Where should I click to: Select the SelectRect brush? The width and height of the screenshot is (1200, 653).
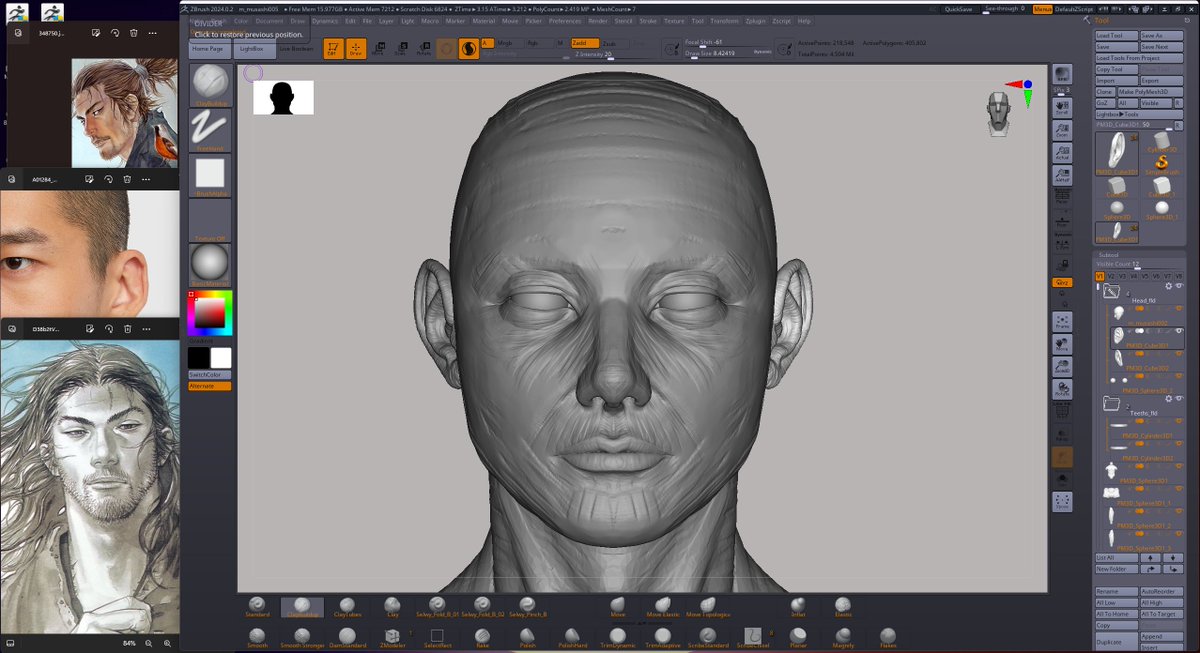[x=437, y=638]
